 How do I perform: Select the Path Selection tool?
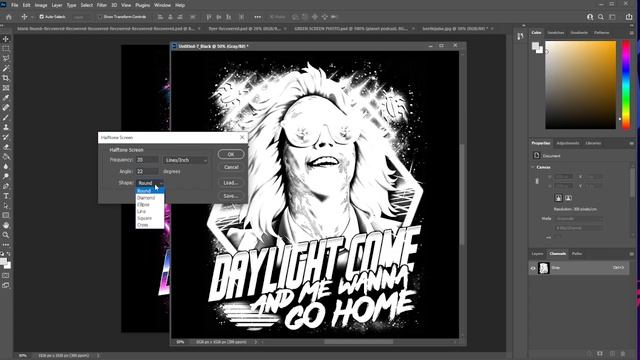click(6, 206)
